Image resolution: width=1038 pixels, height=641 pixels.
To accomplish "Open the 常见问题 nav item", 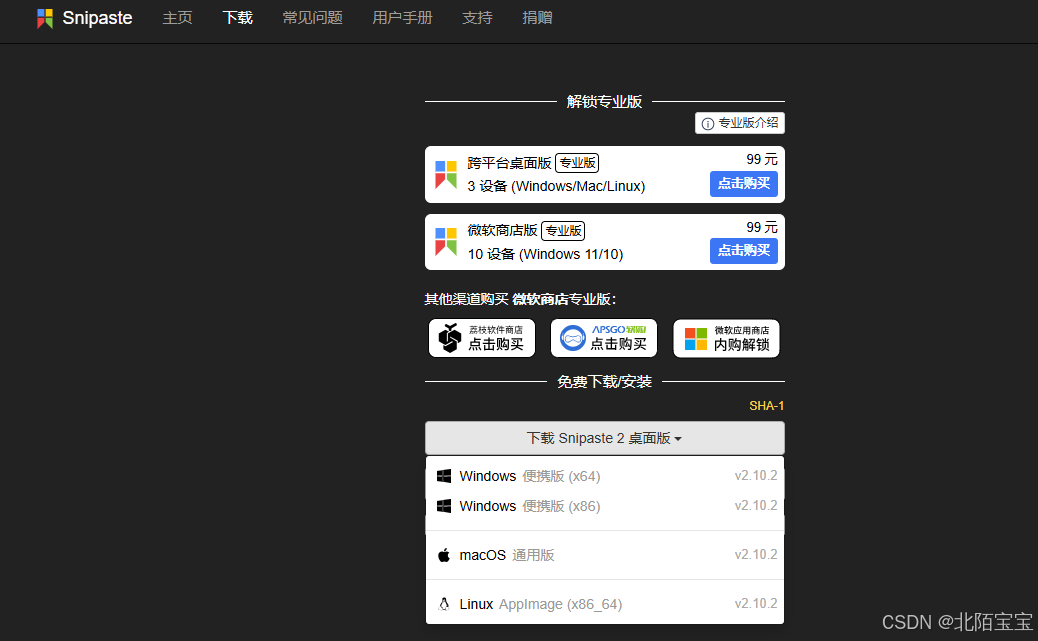I will pos(312,18).
